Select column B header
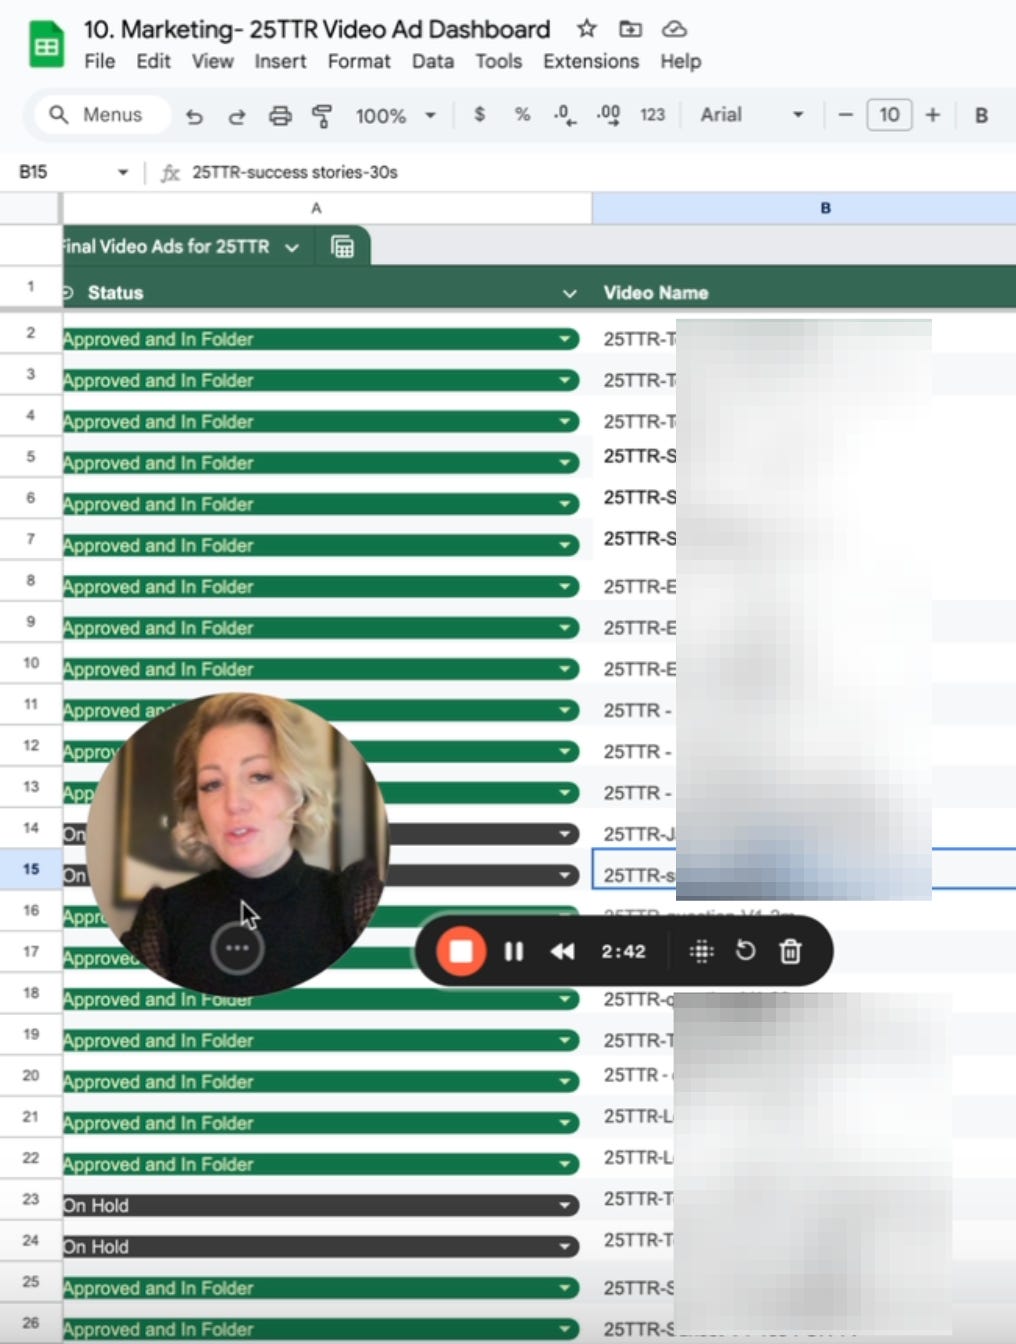 click(804, 208)
